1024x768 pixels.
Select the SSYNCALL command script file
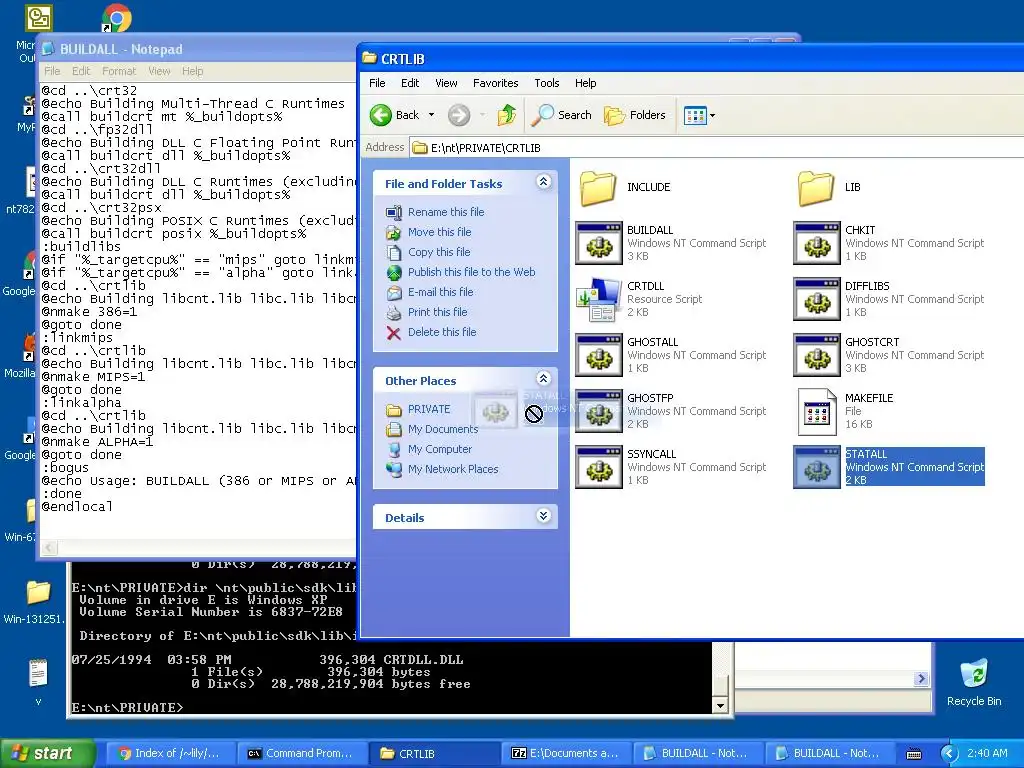(671, 468)
